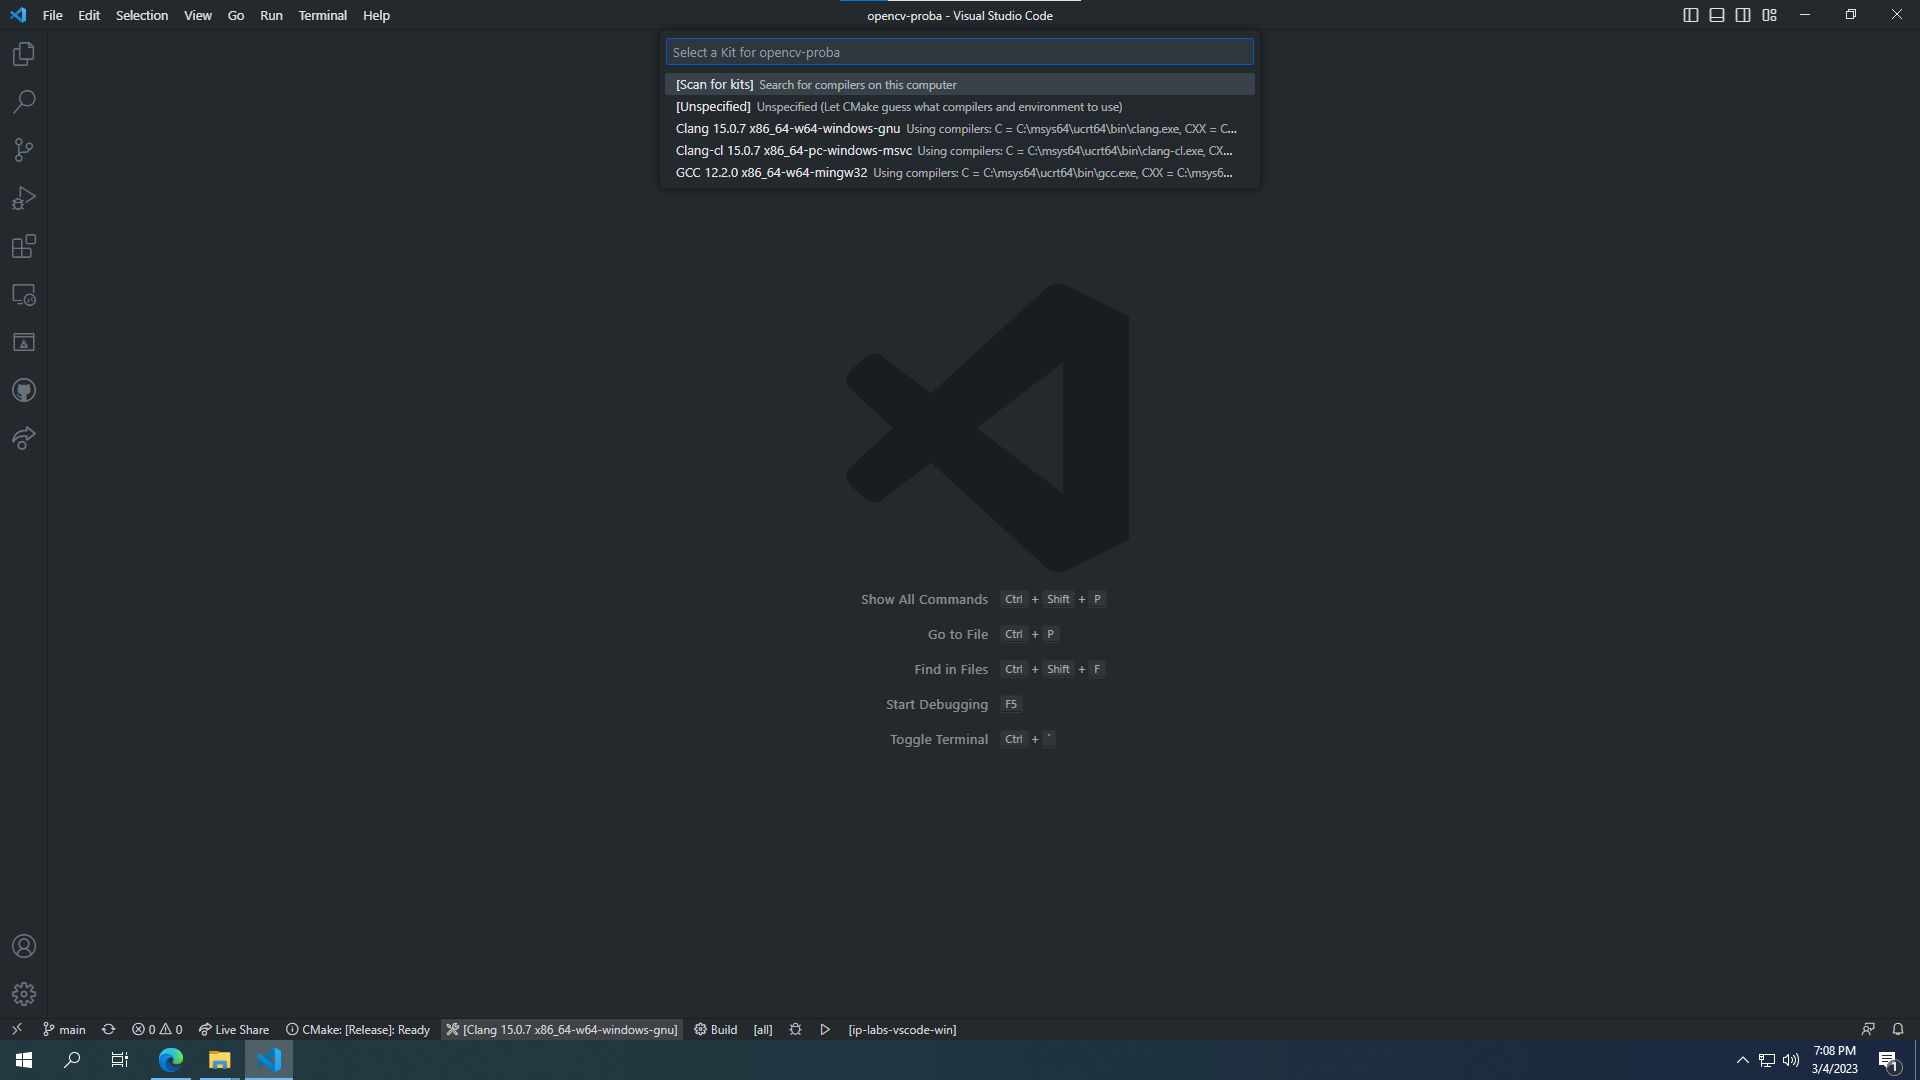This screenshot has height=1080, width=1920.
Task: Click the Remote Explorer sidebar icon
Action: pos(24,294)
